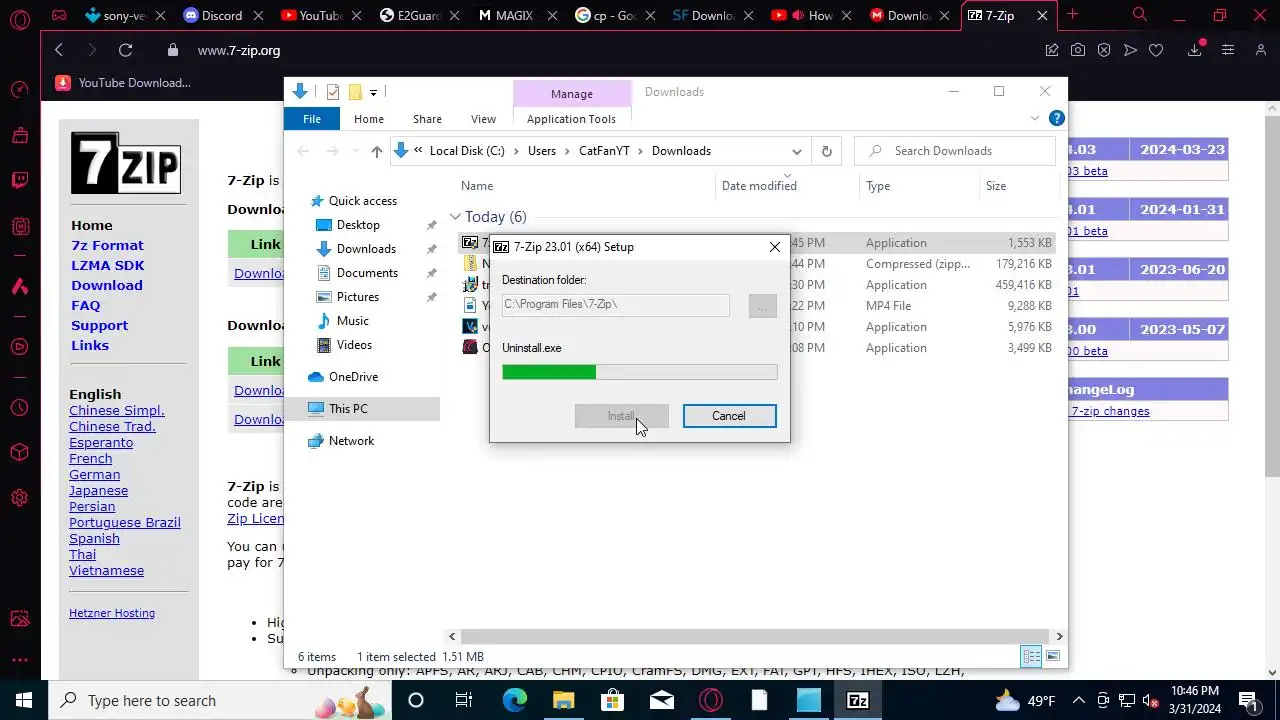Image resolution: width=1280 pixels, height=720 pixels.
Task: Click the Properties checkmark quick-access icon
Action: click(x=333, y=92)
